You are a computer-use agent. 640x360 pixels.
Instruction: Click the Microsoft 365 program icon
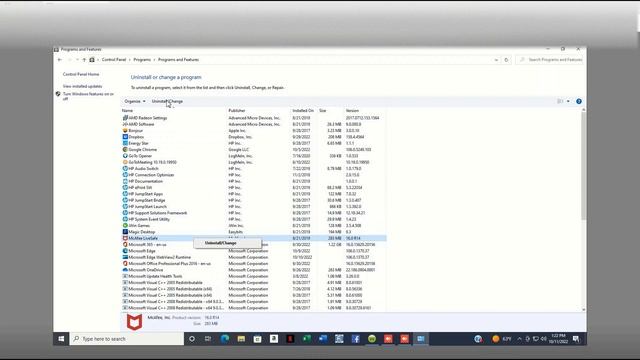125,244
